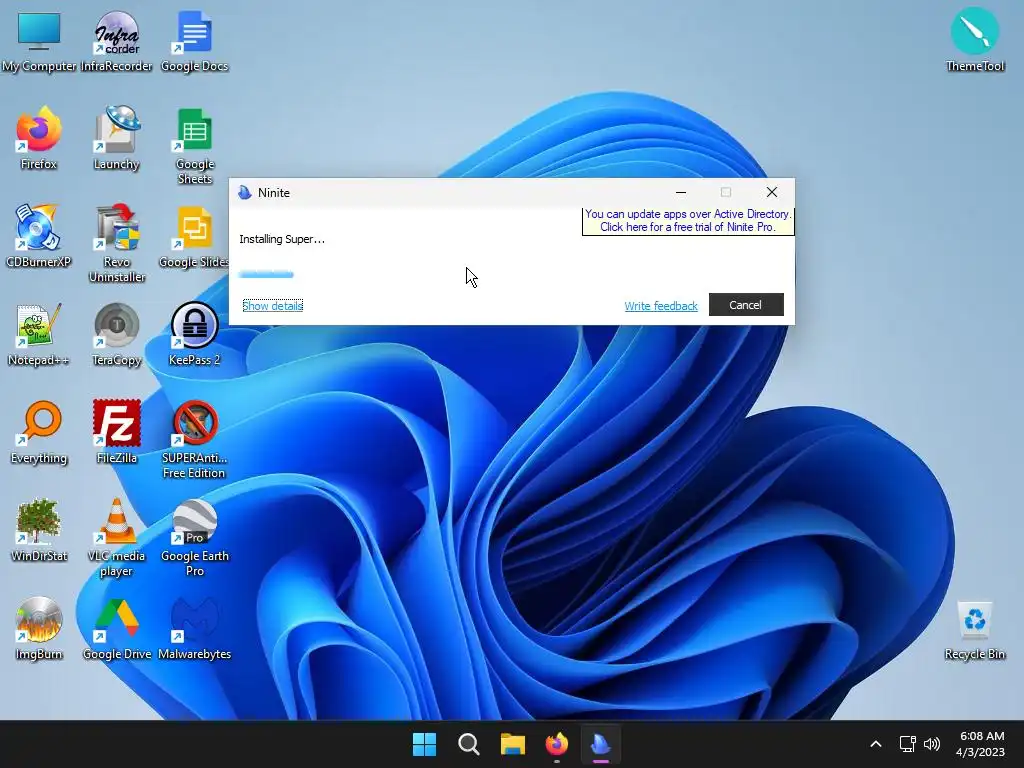Select the Google Earth Pro shortcut

(x=194, y=537)
